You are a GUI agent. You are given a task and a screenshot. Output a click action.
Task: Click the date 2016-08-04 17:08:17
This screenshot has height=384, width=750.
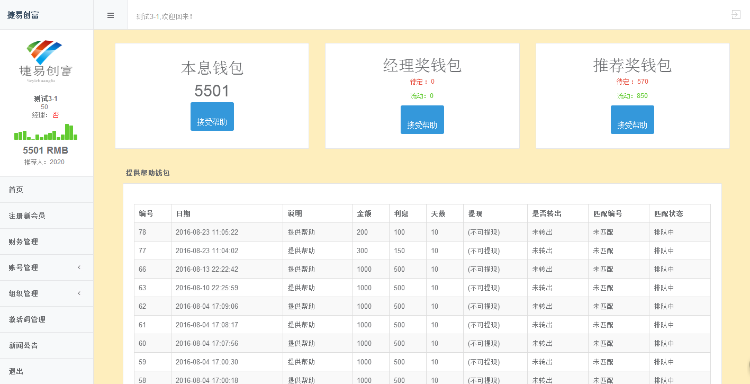coord(207,325)
